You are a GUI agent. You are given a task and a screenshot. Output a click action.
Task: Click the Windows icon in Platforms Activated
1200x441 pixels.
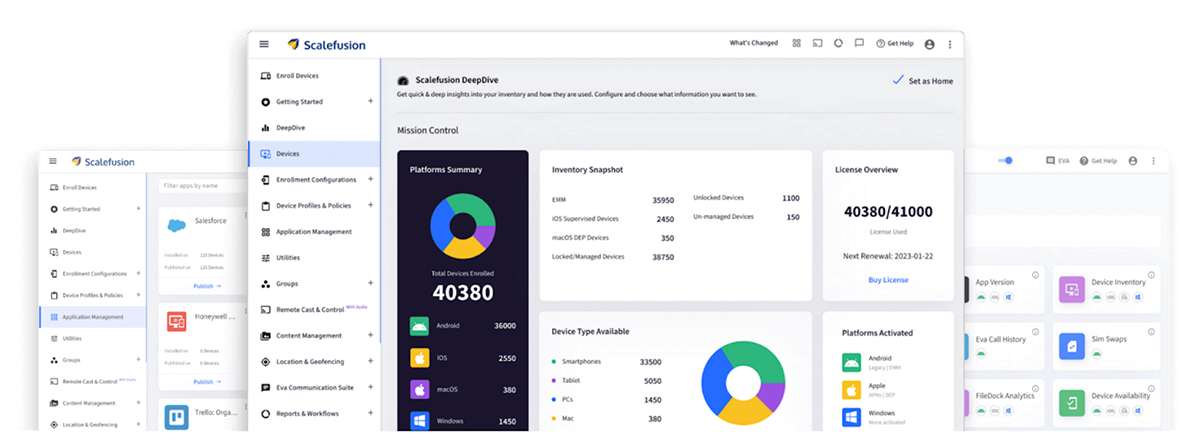[x=851, y=417]
